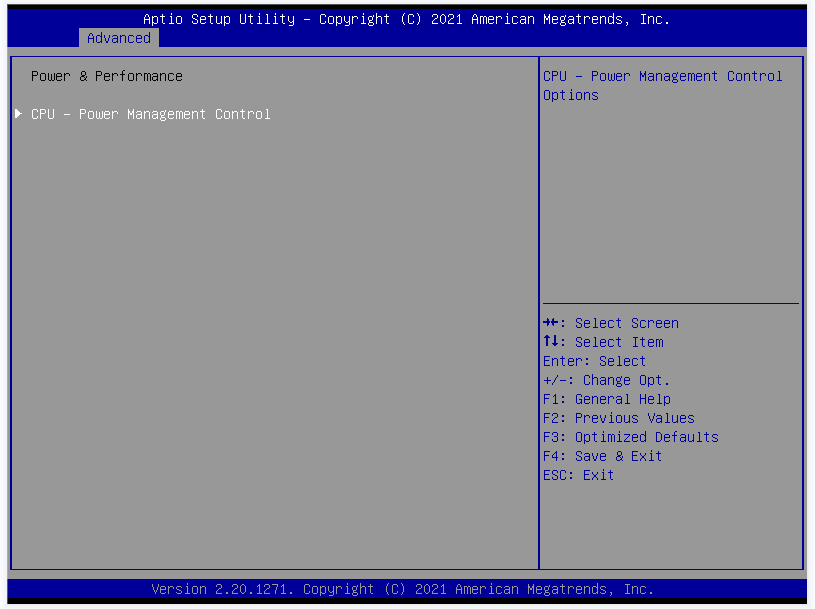815x609 pixels.
Task: Click the help description in right panel
Action: pos(662,85)
